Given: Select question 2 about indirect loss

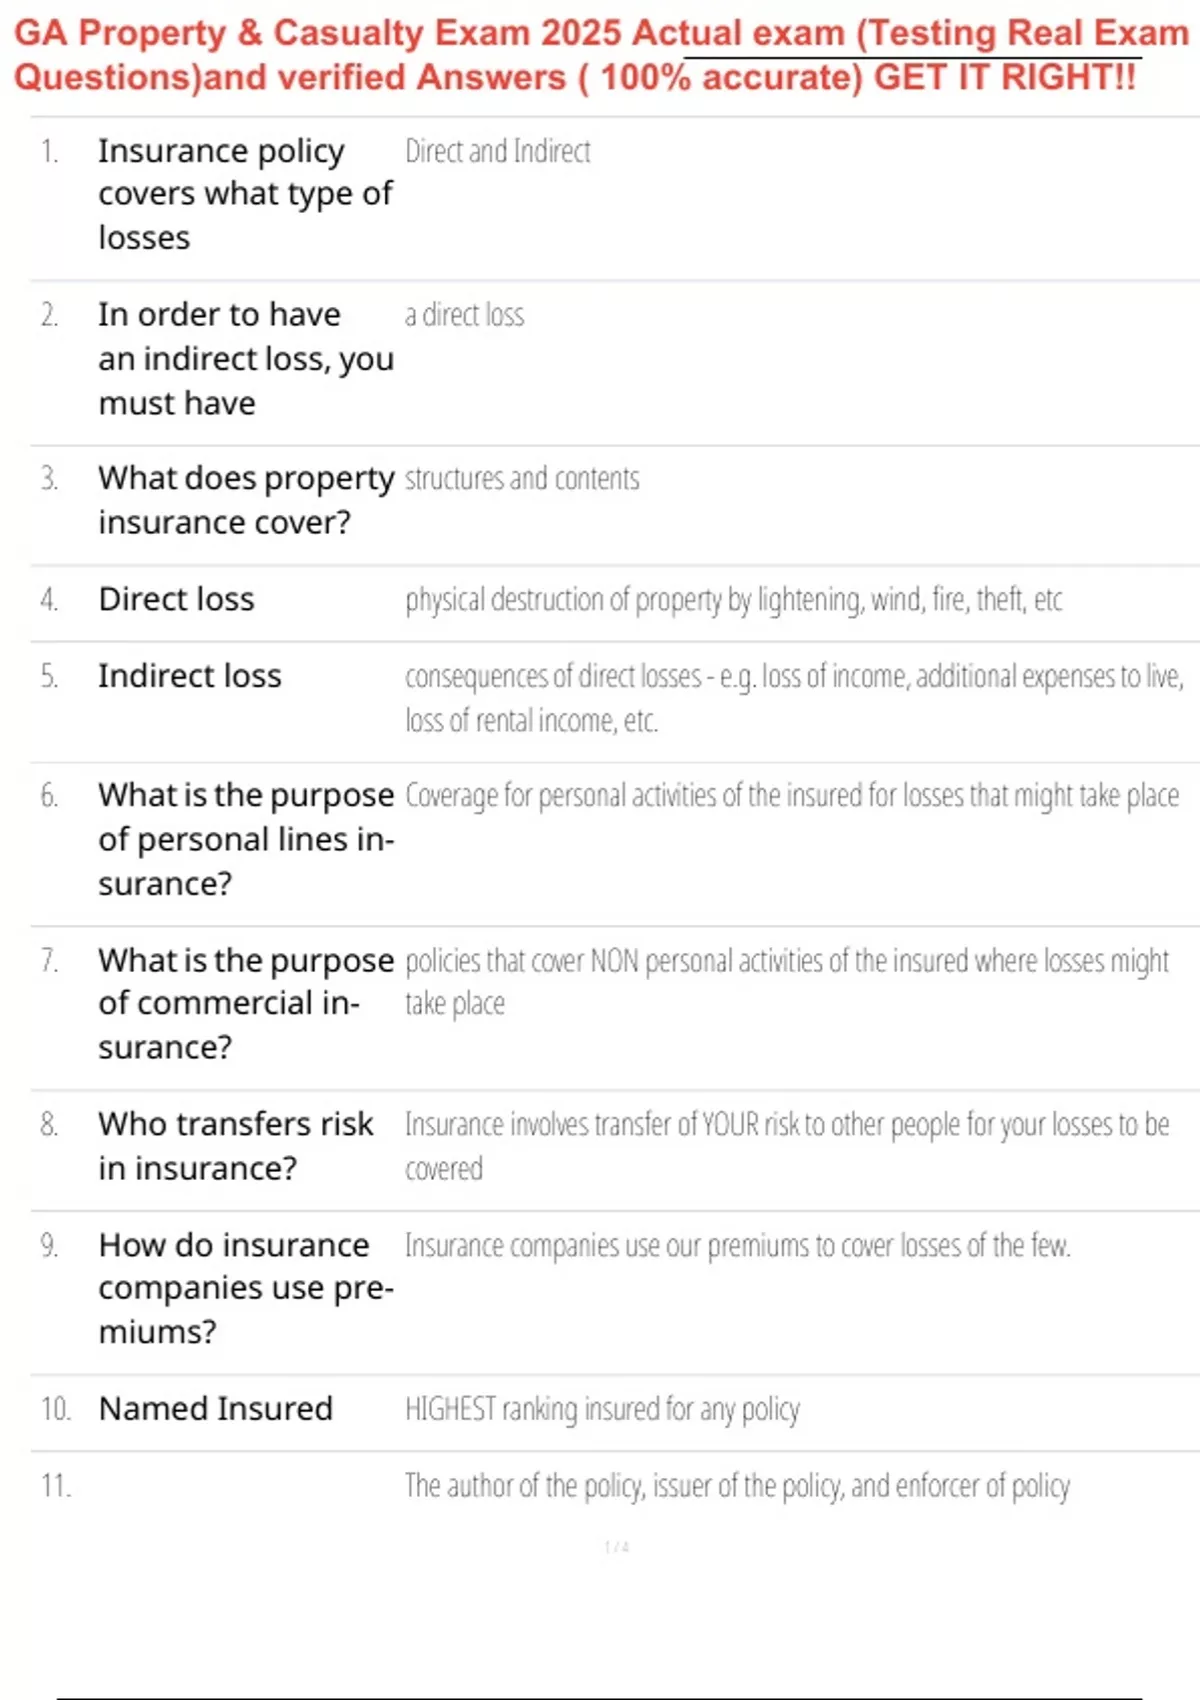Looking at the screenshot, I should [x=245, y=358].
